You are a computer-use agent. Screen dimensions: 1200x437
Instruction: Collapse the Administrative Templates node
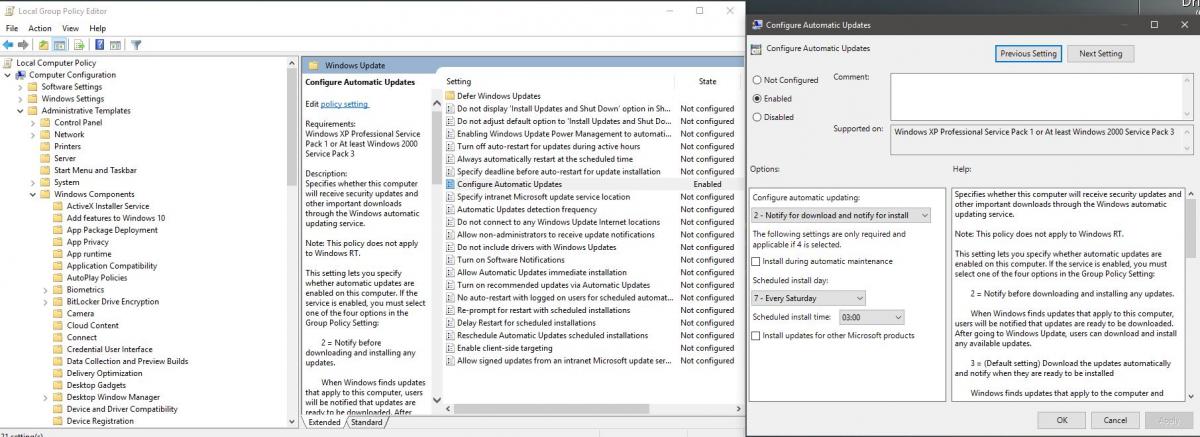tap(20, 111)
